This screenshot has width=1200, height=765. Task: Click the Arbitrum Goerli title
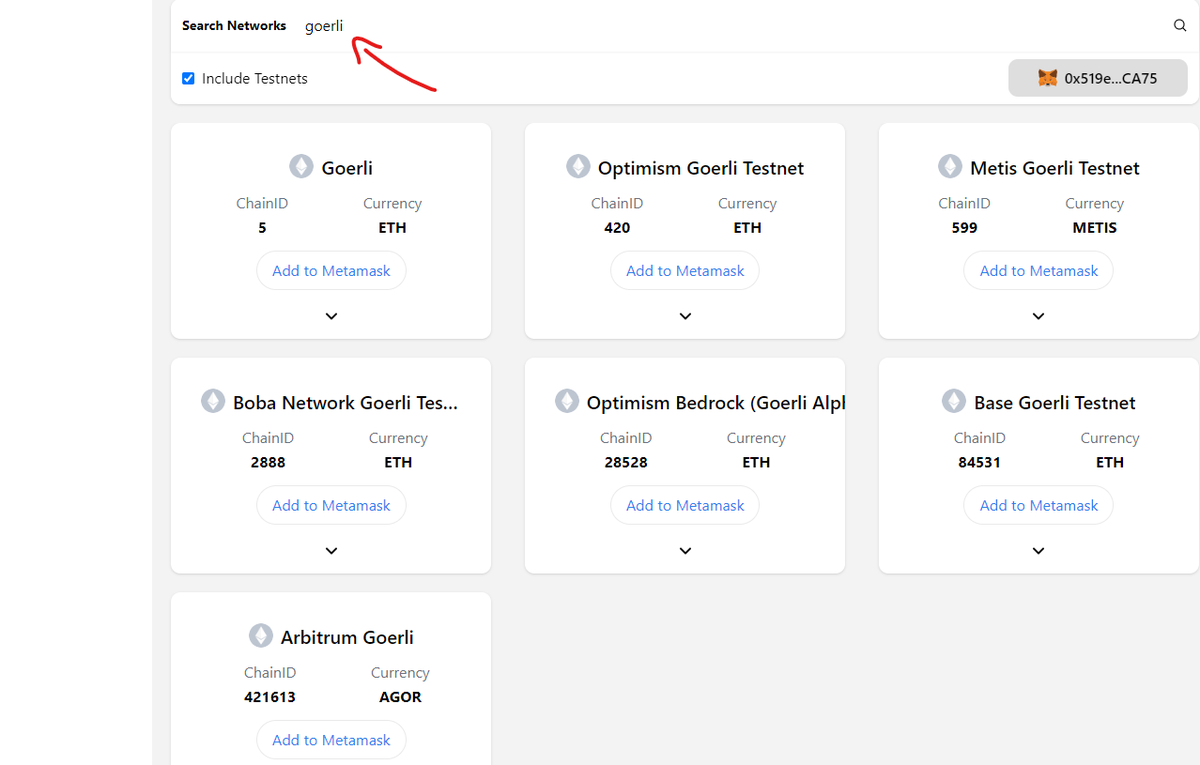tap(347, 637)
